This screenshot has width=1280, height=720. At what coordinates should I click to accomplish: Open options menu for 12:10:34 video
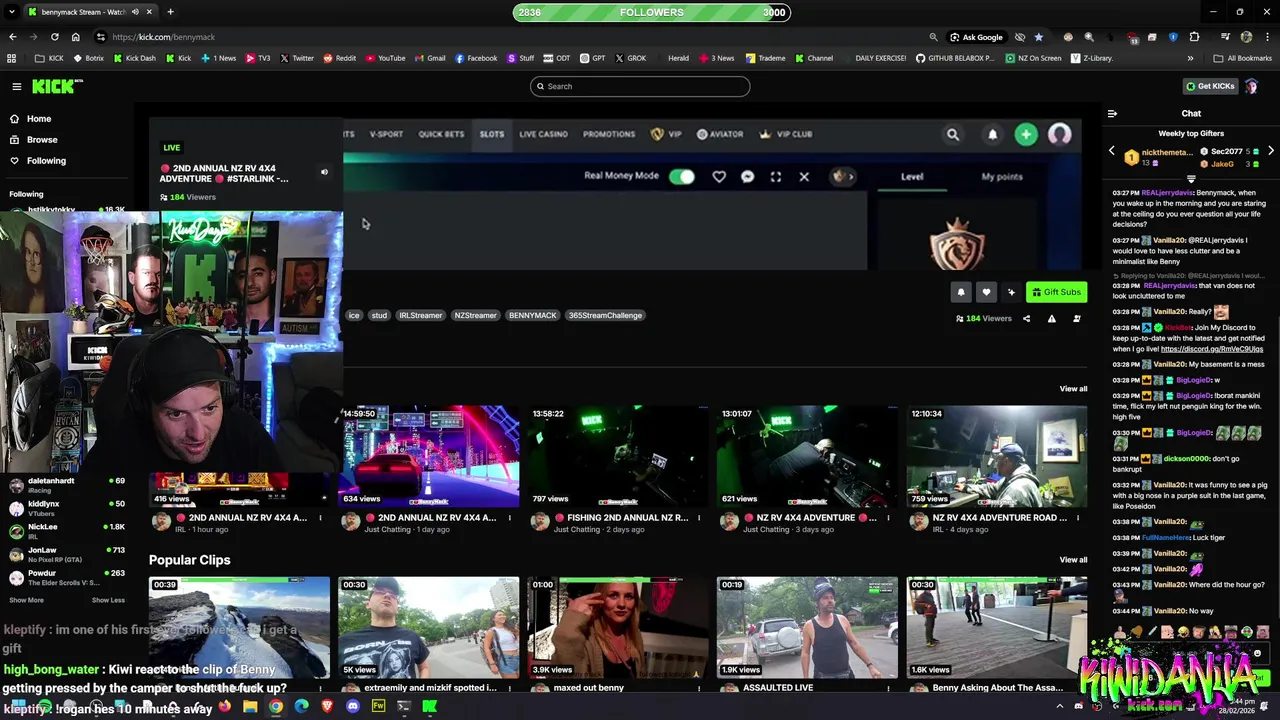(1077, 518)
